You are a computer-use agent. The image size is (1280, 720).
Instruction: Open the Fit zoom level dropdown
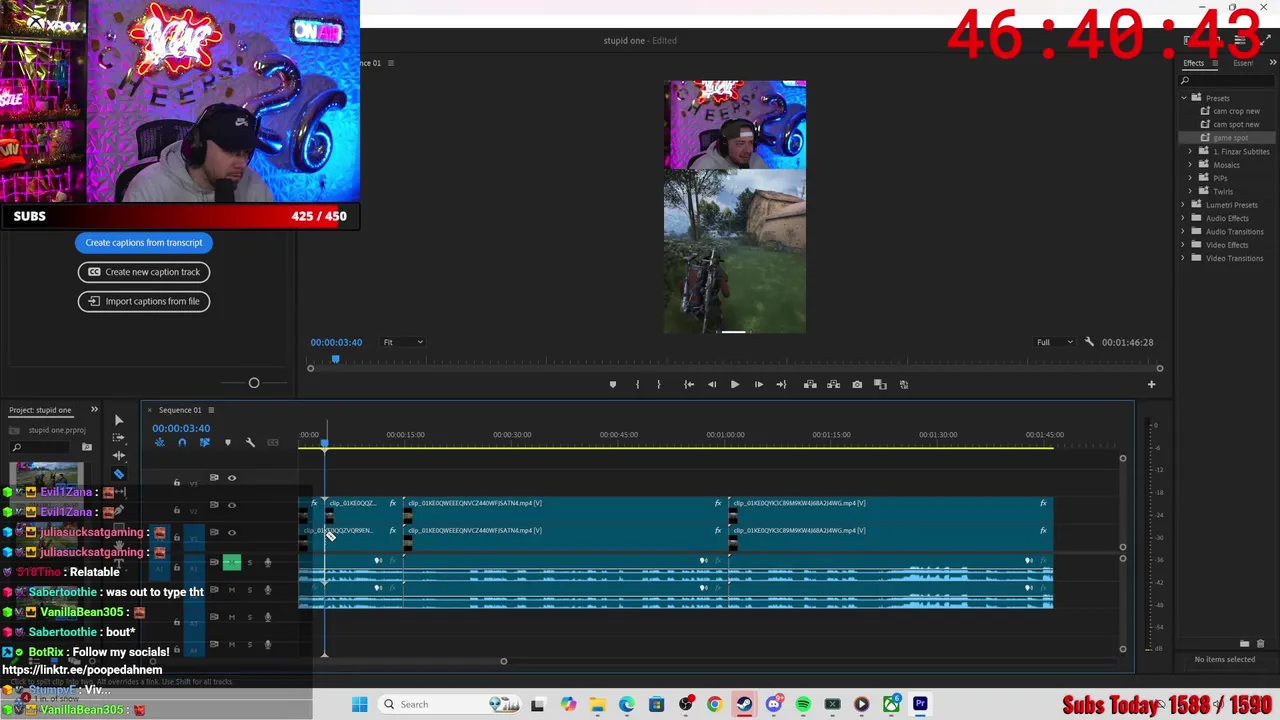tap(403, 342)
